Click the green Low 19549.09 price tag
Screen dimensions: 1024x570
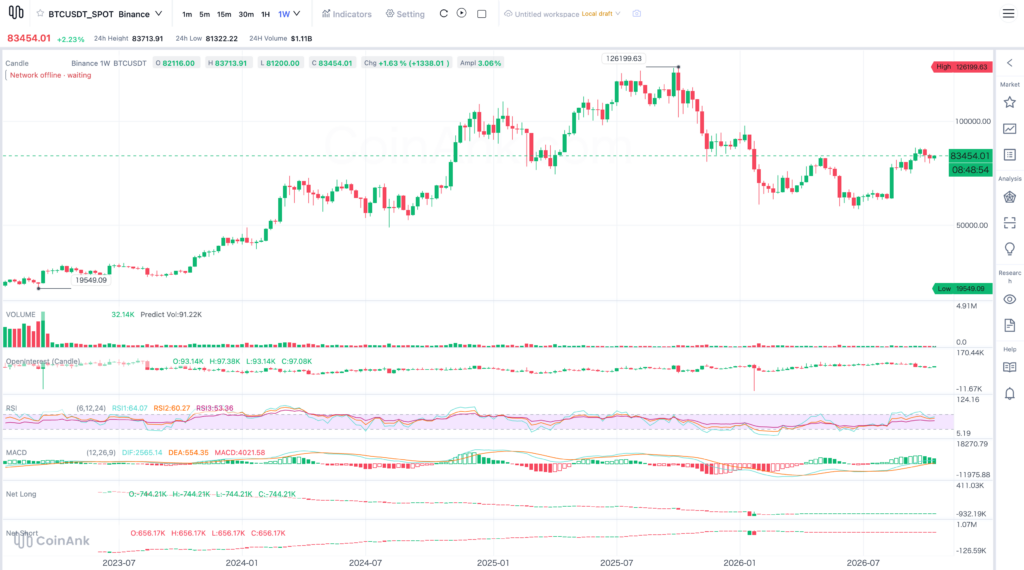tap(962, 289)
